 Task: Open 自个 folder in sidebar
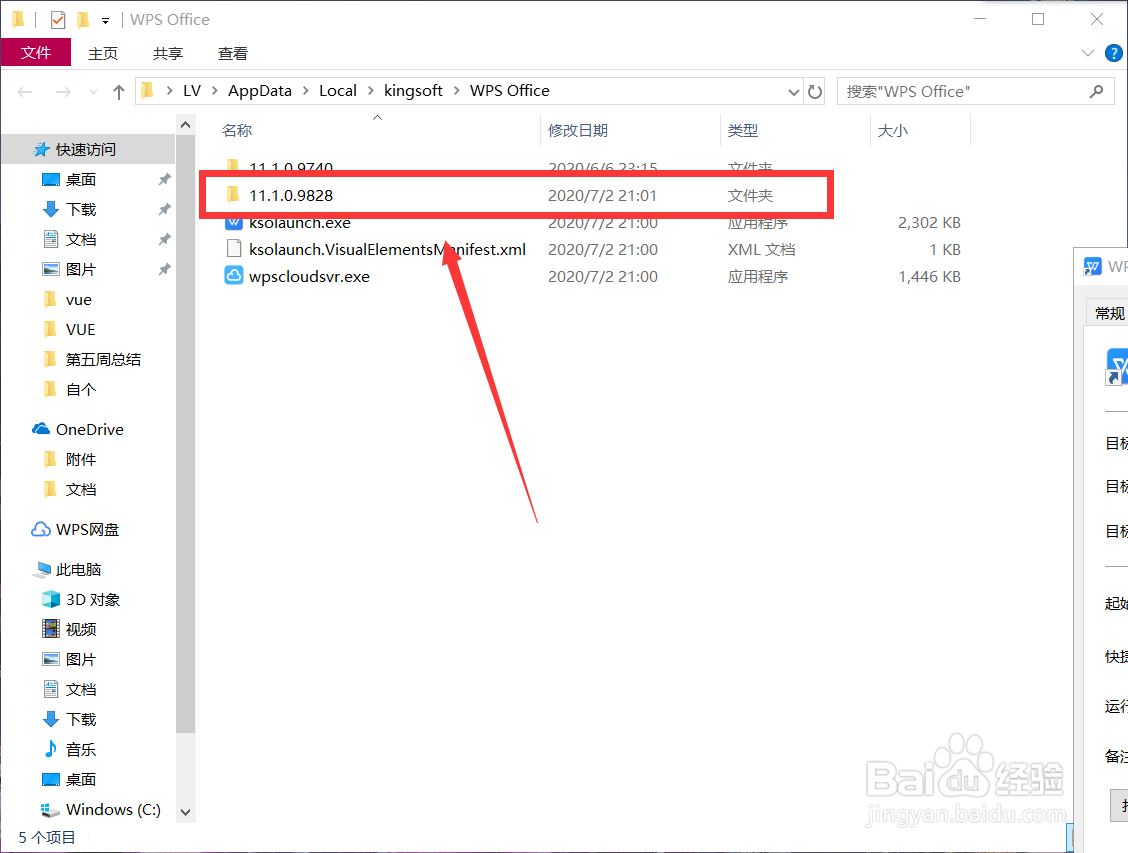pyautogui.click(x=81, y=390)
